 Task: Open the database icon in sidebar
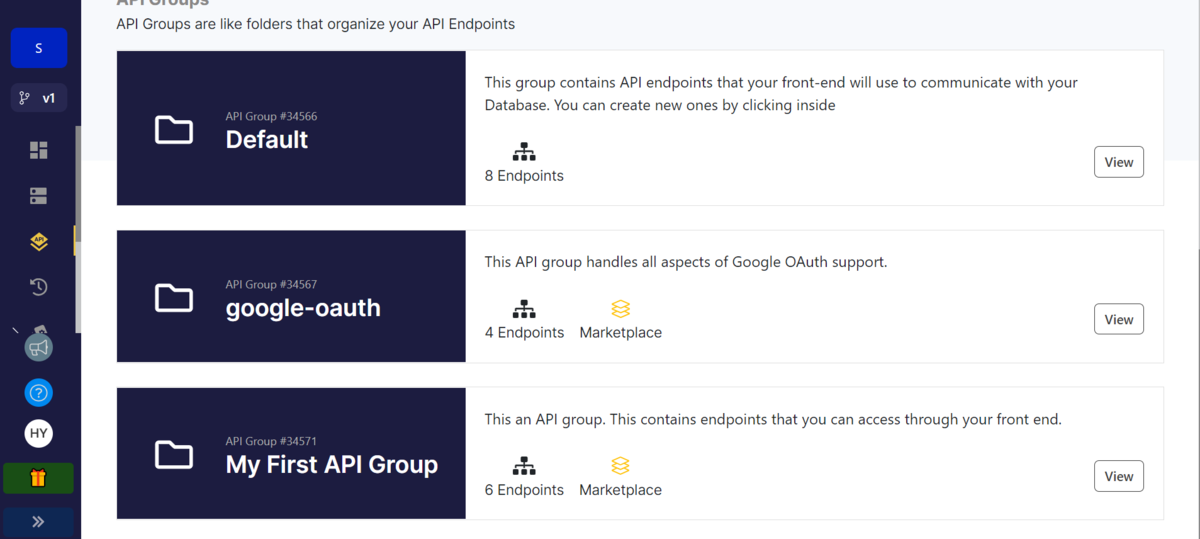coord(39,196)
